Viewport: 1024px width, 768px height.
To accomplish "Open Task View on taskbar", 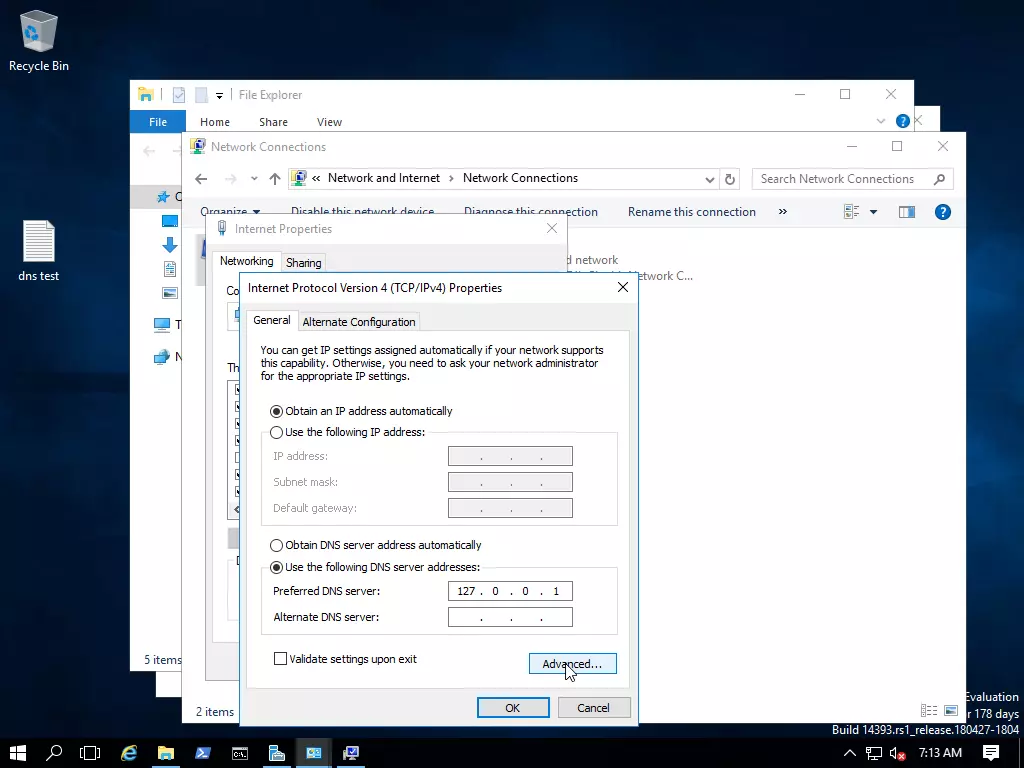I will (90, 753).
